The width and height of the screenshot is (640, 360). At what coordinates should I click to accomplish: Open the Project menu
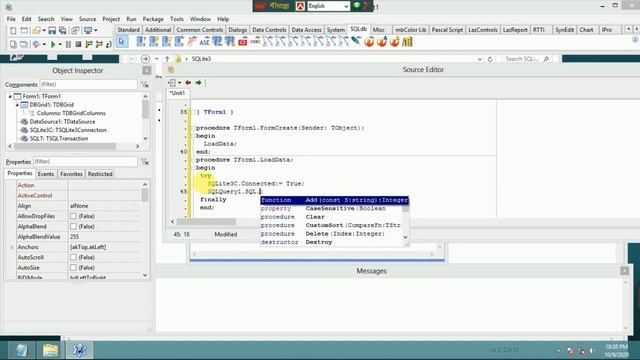(111, 19)
